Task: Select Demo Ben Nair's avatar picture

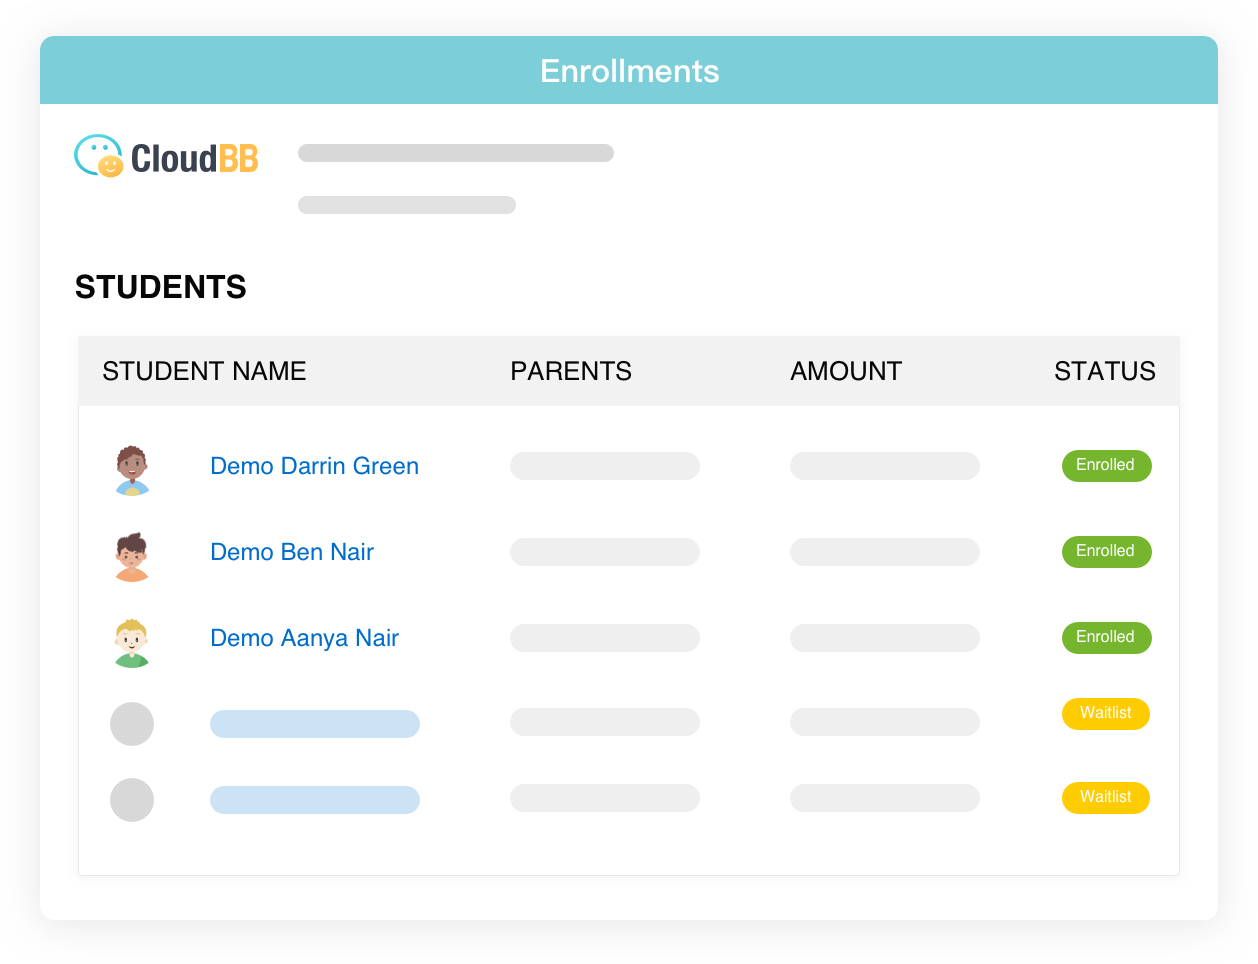Action: pos(132,557)
